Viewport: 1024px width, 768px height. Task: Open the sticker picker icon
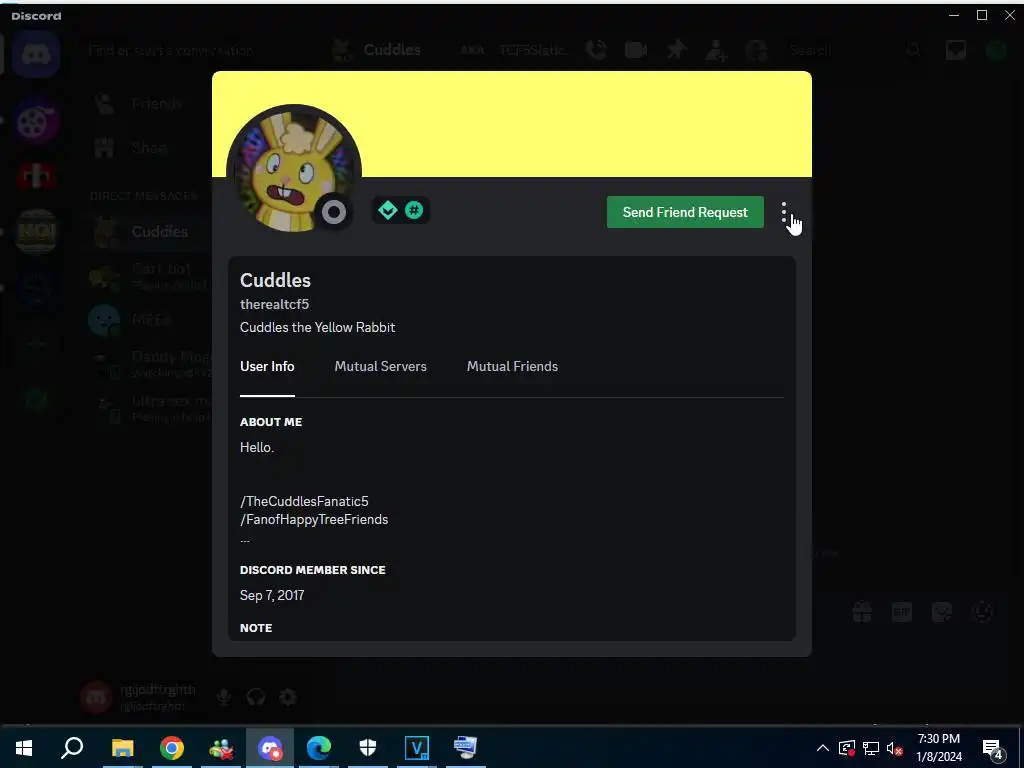tap(942, 612)
